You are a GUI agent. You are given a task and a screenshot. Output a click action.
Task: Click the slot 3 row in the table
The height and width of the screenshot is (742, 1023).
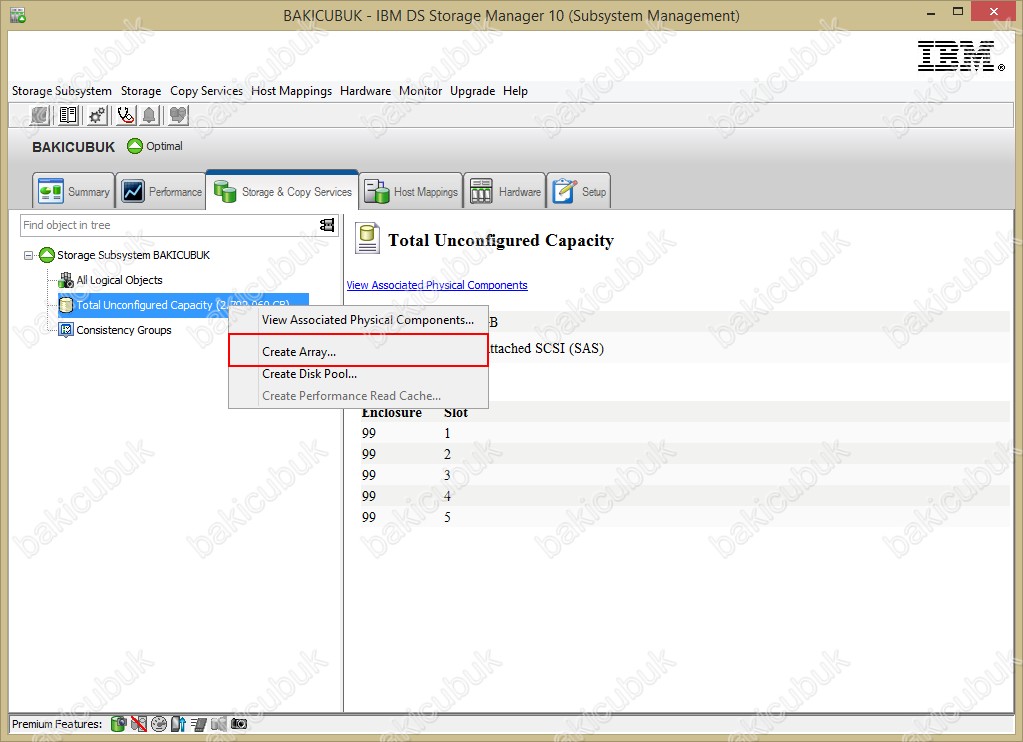pyautogui.click(x=685, y=474)
